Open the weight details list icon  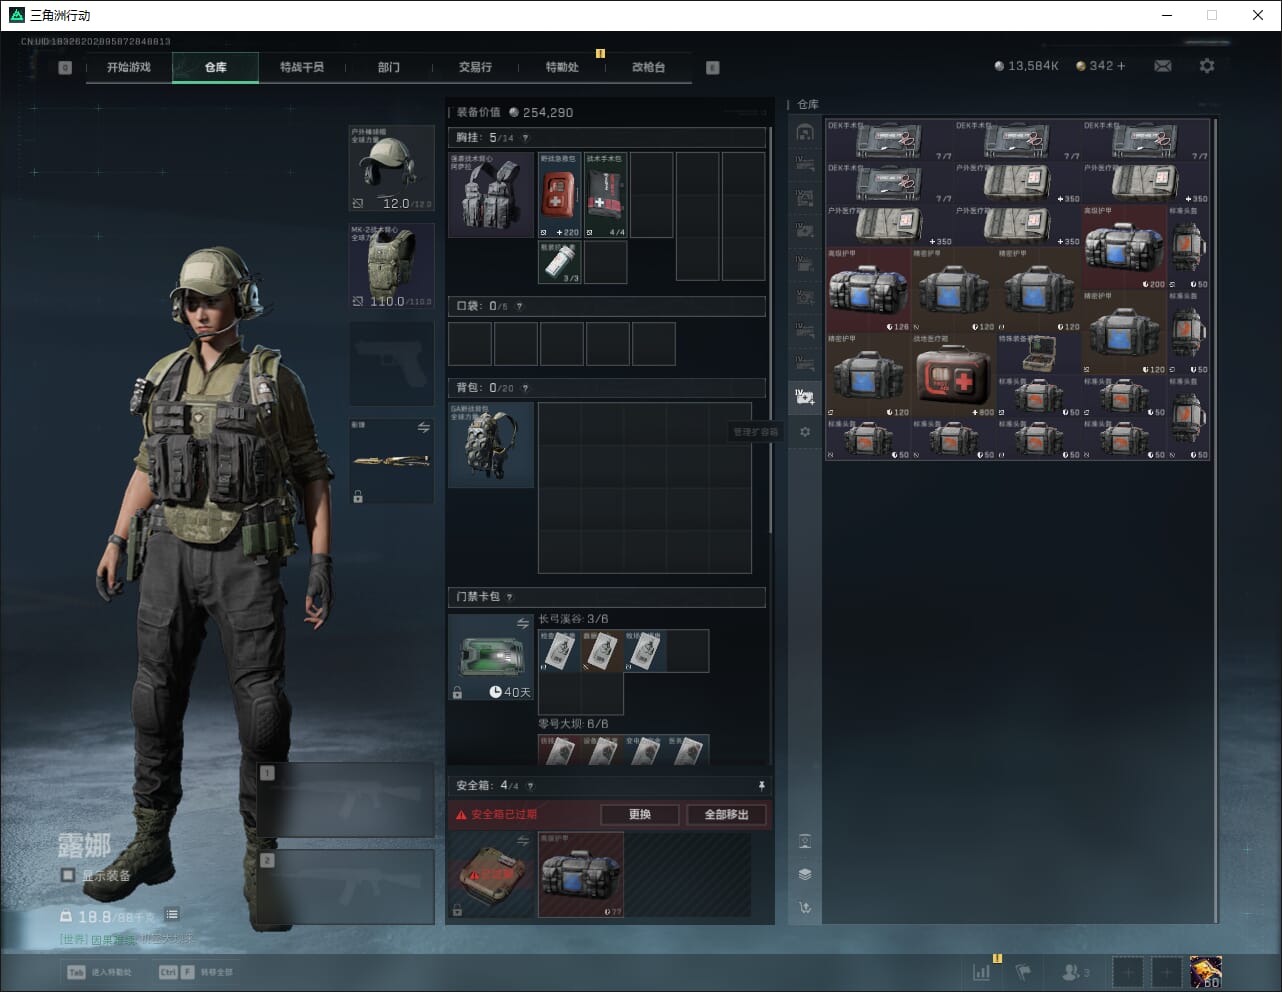(172, 914)
